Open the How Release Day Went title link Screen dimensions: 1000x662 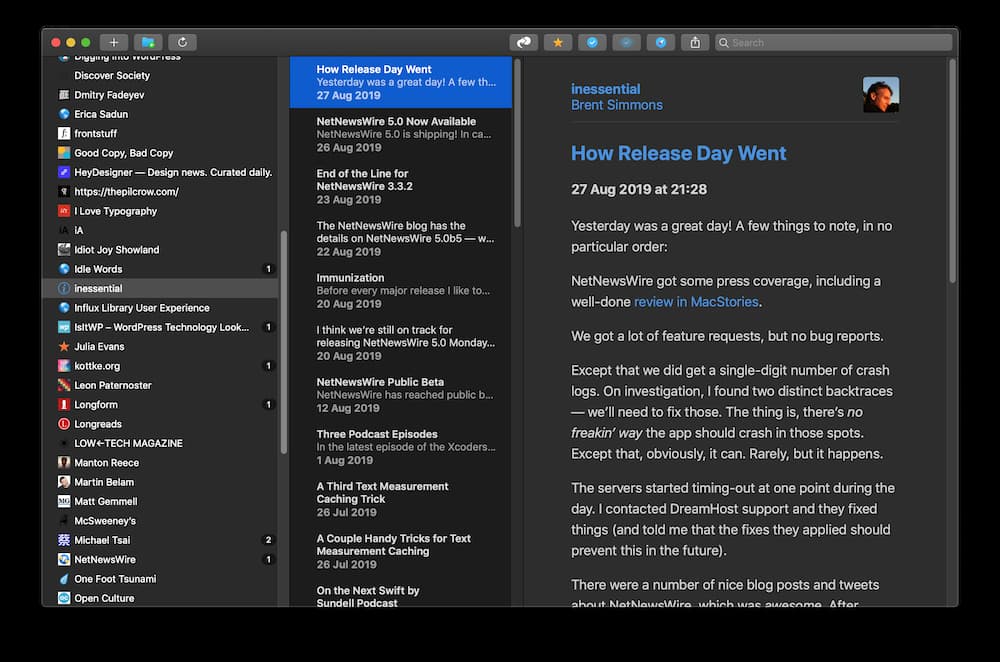[x=679, y=153]
